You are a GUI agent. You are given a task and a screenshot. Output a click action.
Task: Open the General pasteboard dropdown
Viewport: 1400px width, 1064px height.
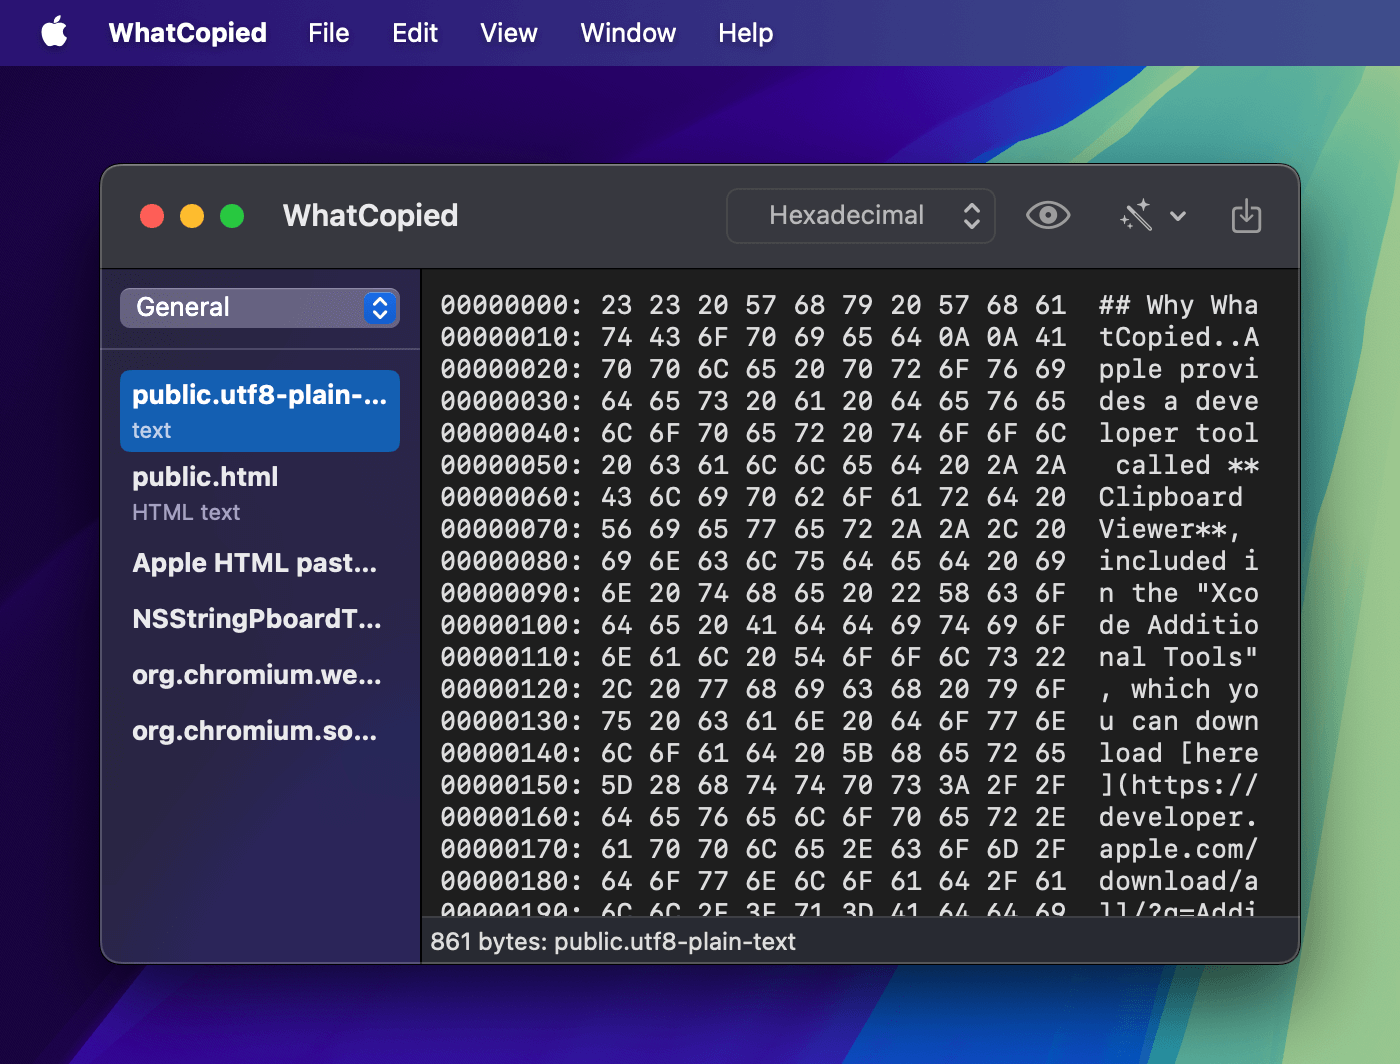260,308
